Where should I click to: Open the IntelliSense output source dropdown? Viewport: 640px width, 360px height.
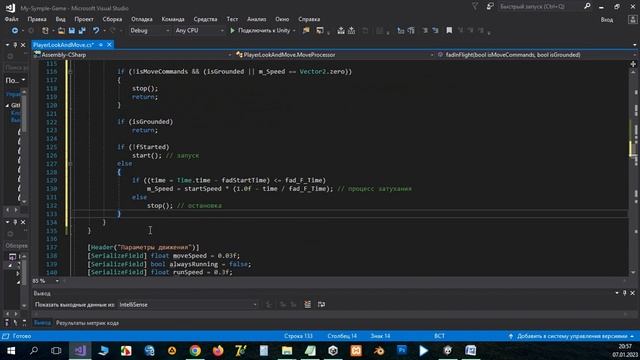tap(188, 304)
